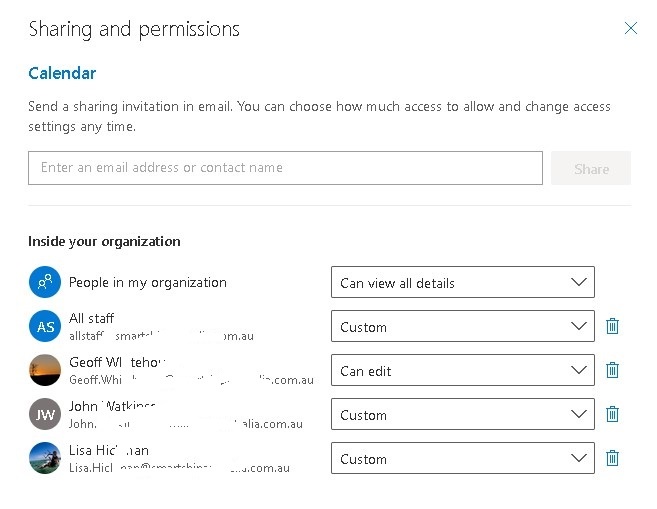Click the Calendar heading link
This screenshot has height=509, width=657.
point(62,73)
